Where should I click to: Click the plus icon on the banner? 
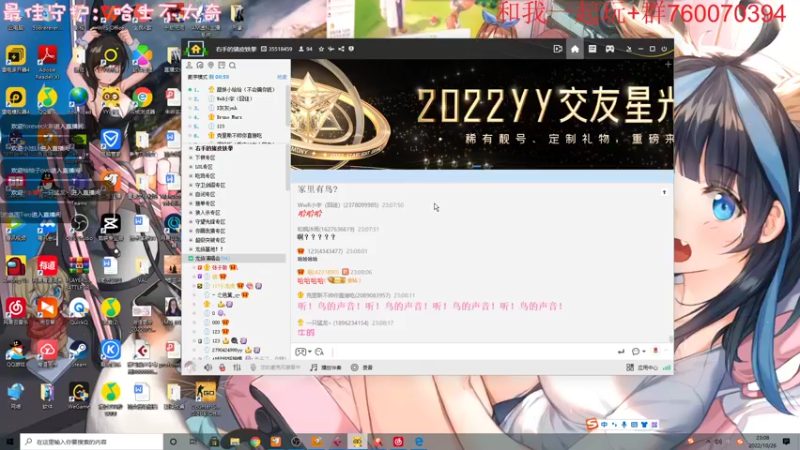[668, 64]
